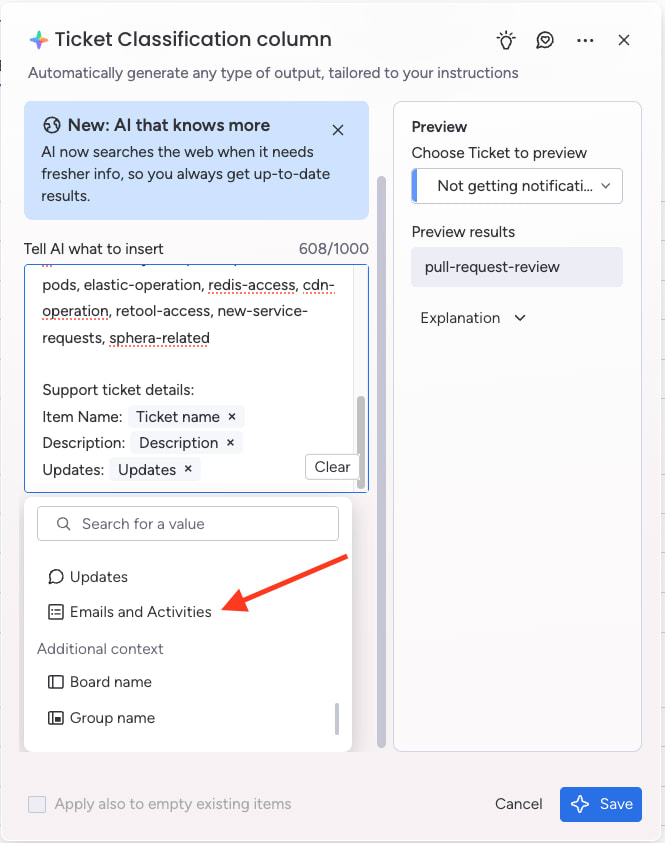Screen dimensions: 665x843
Task: Click the Board name icon
Action: tap(56, 682)
